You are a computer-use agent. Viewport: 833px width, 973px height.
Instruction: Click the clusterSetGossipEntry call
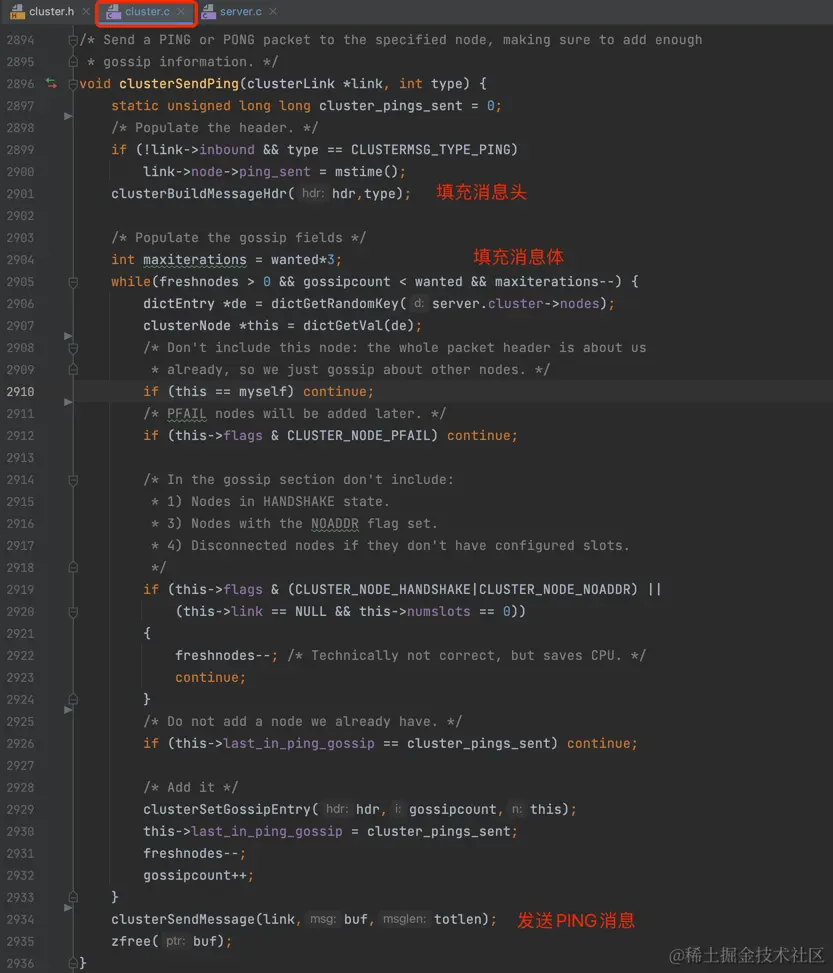click(227, 809)
